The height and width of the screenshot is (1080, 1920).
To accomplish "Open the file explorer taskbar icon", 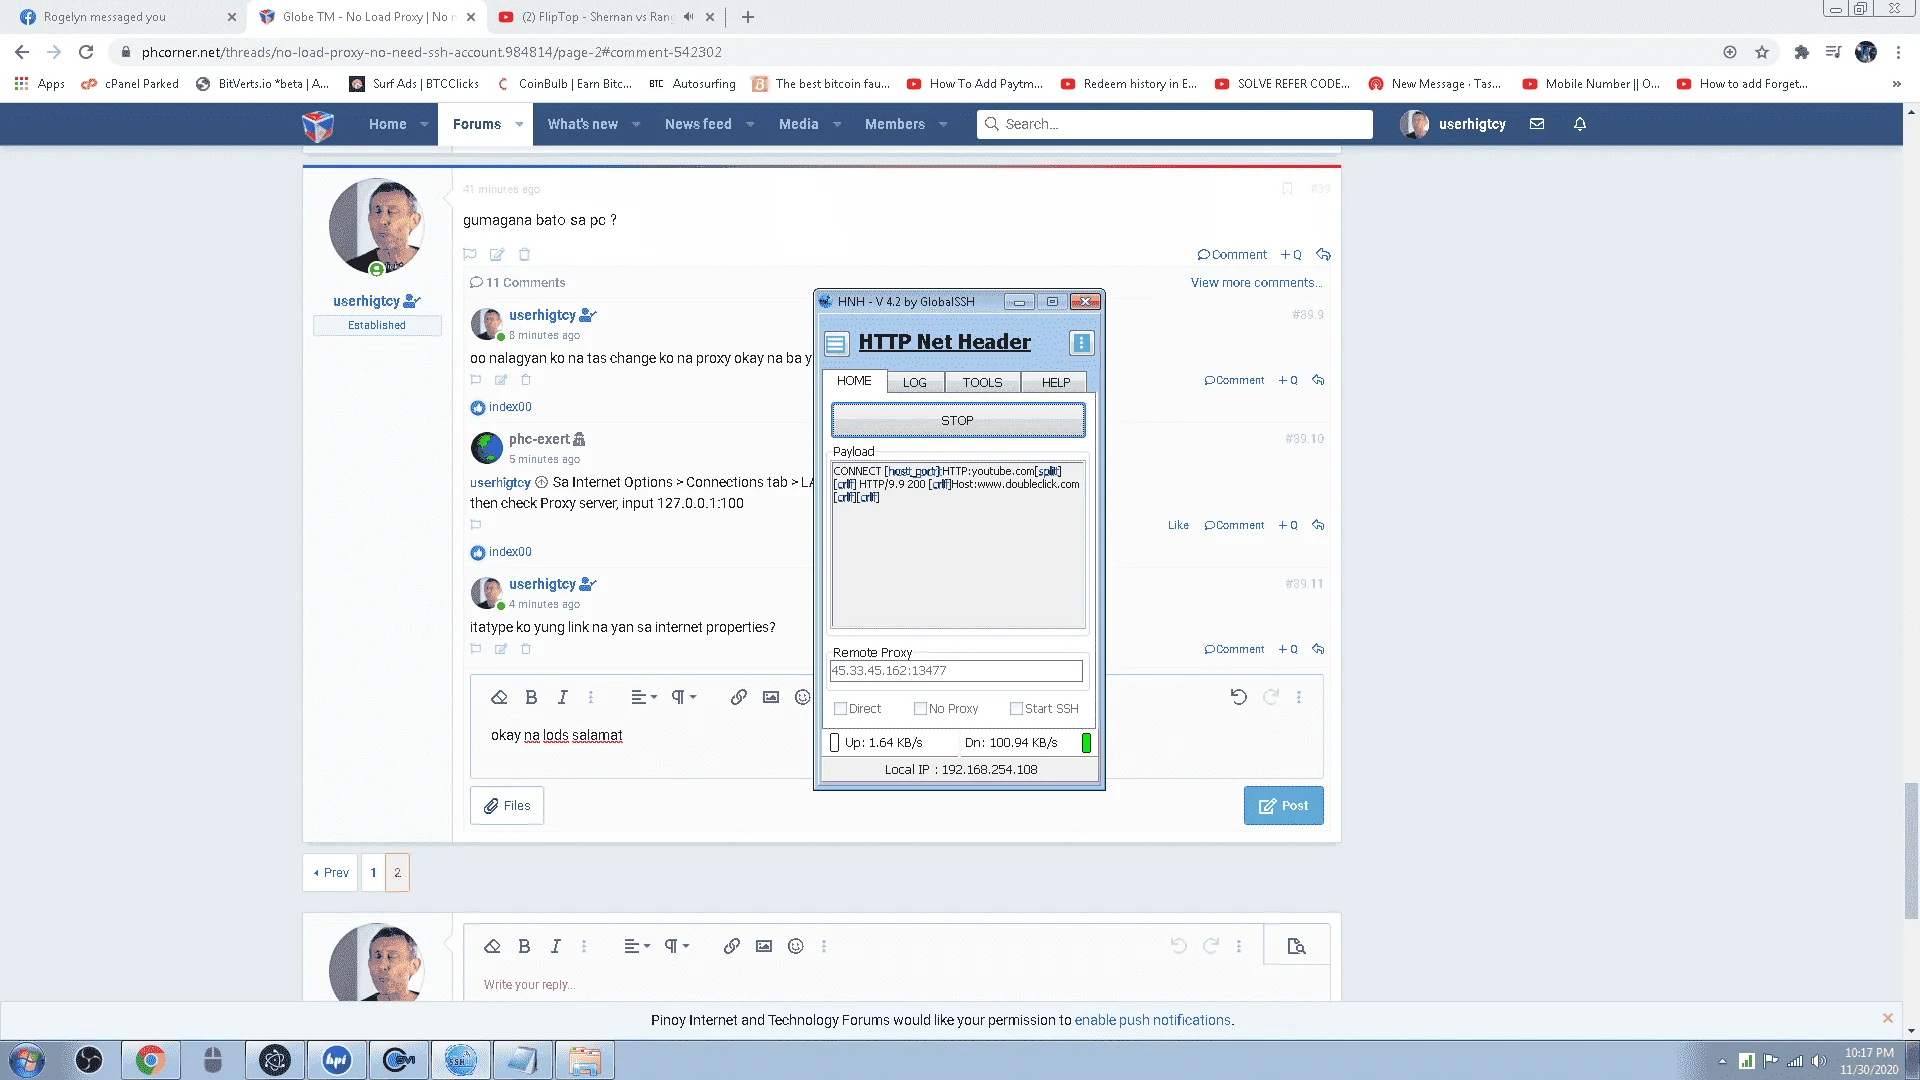I will point(585,1060).
